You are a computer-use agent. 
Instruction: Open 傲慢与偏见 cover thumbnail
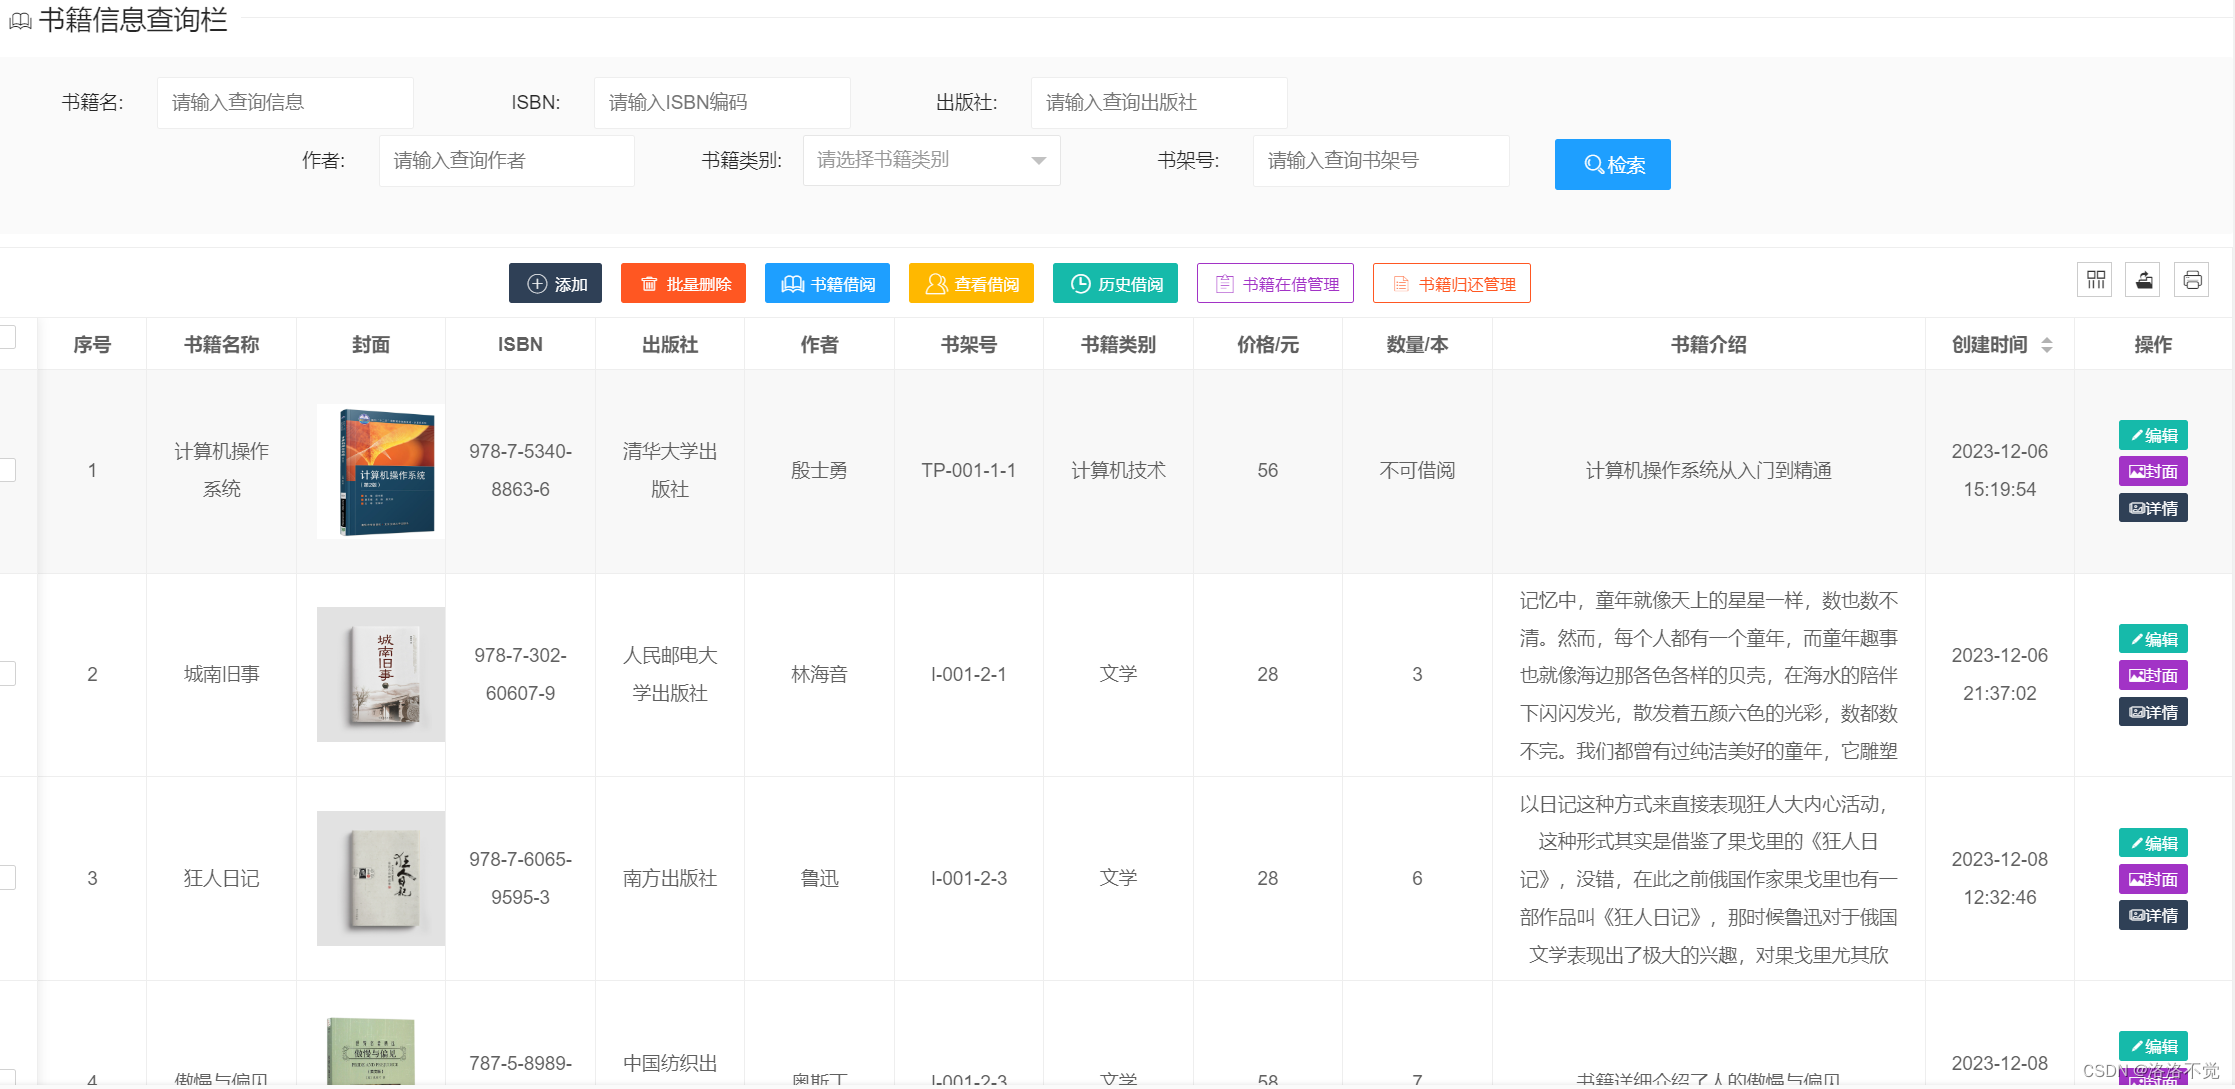[x=371, y=1050]
